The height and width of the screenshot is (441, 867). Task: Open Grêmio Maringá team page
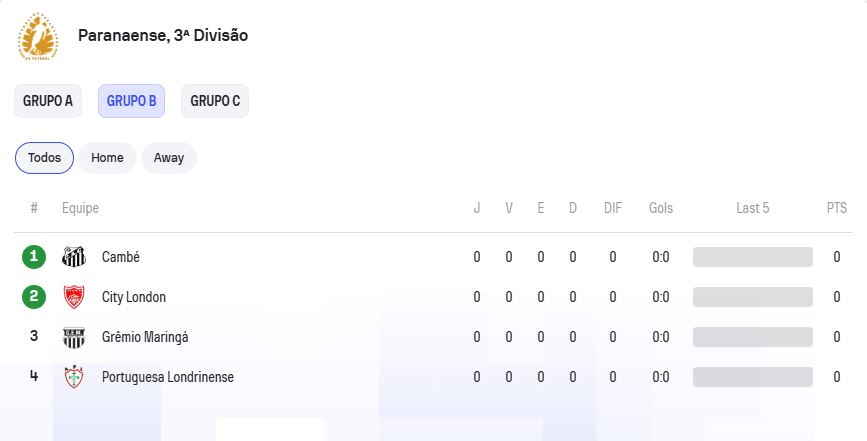click(x=145, y=337)
